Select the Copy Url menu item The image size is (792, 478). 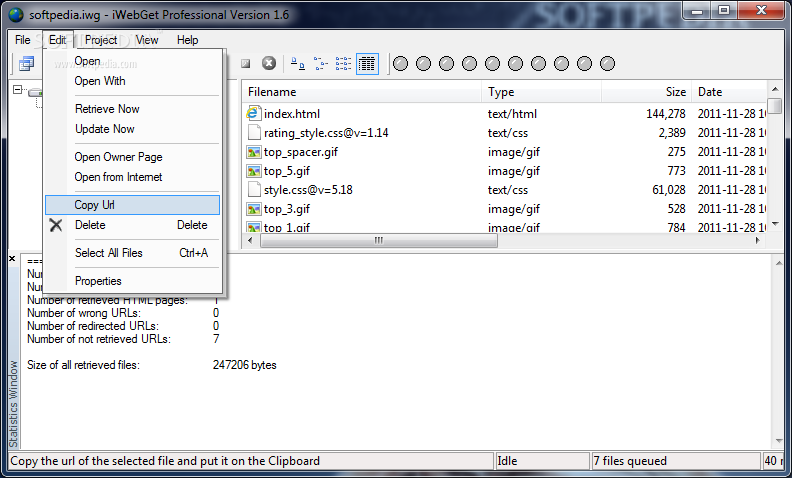coord(132,205)
